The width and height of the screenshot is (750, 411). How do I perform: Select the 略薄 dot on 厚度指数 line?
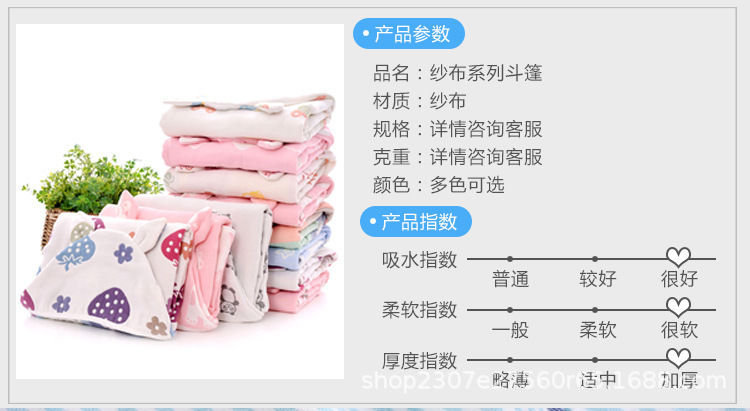click(510, 360)
